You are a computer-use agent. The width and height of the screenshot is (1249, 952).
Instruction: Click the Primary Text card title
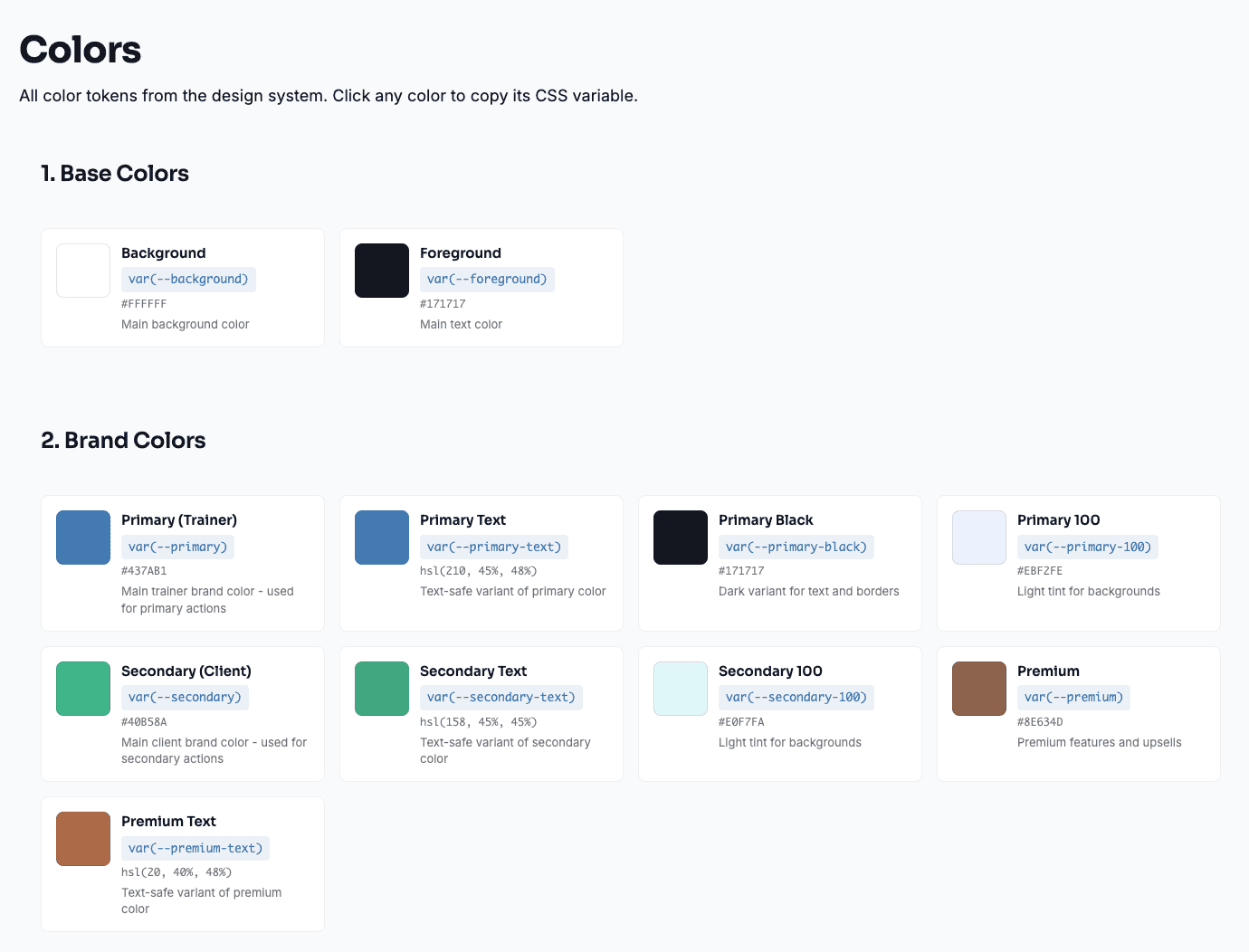click(x=463, y=520)
